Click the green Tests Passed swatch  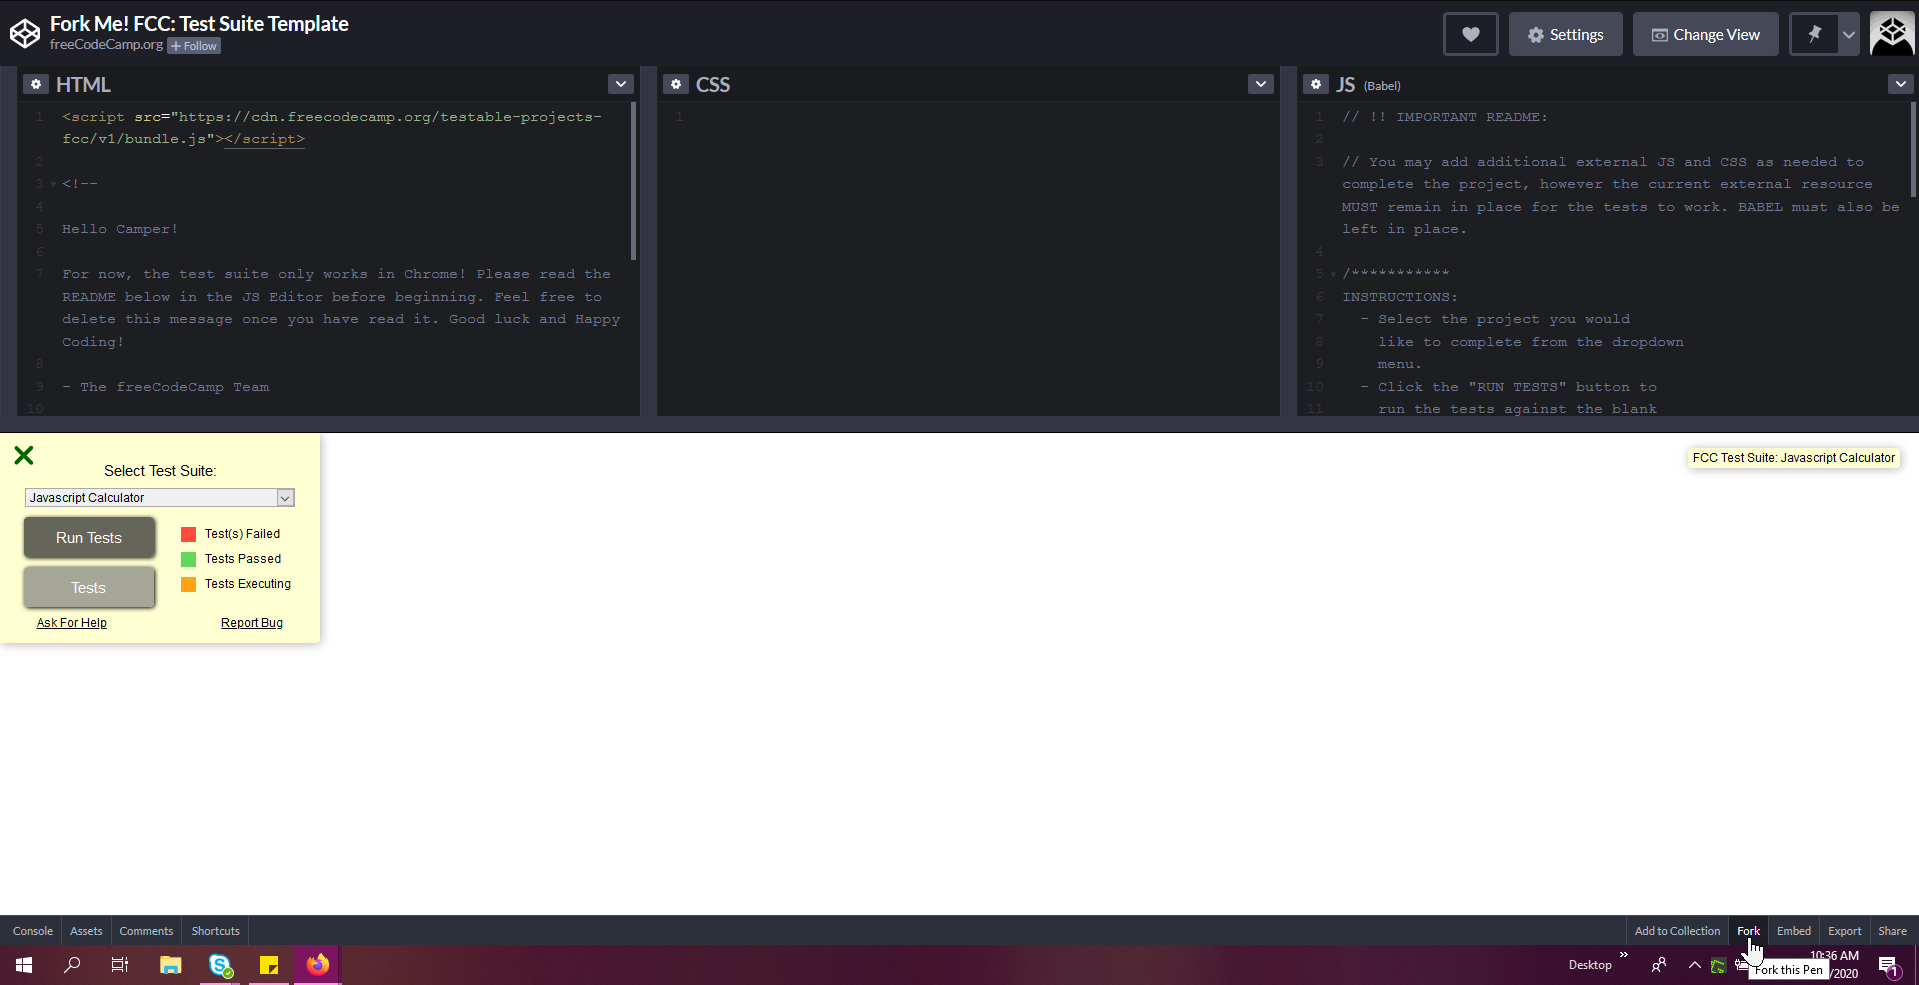188,559
